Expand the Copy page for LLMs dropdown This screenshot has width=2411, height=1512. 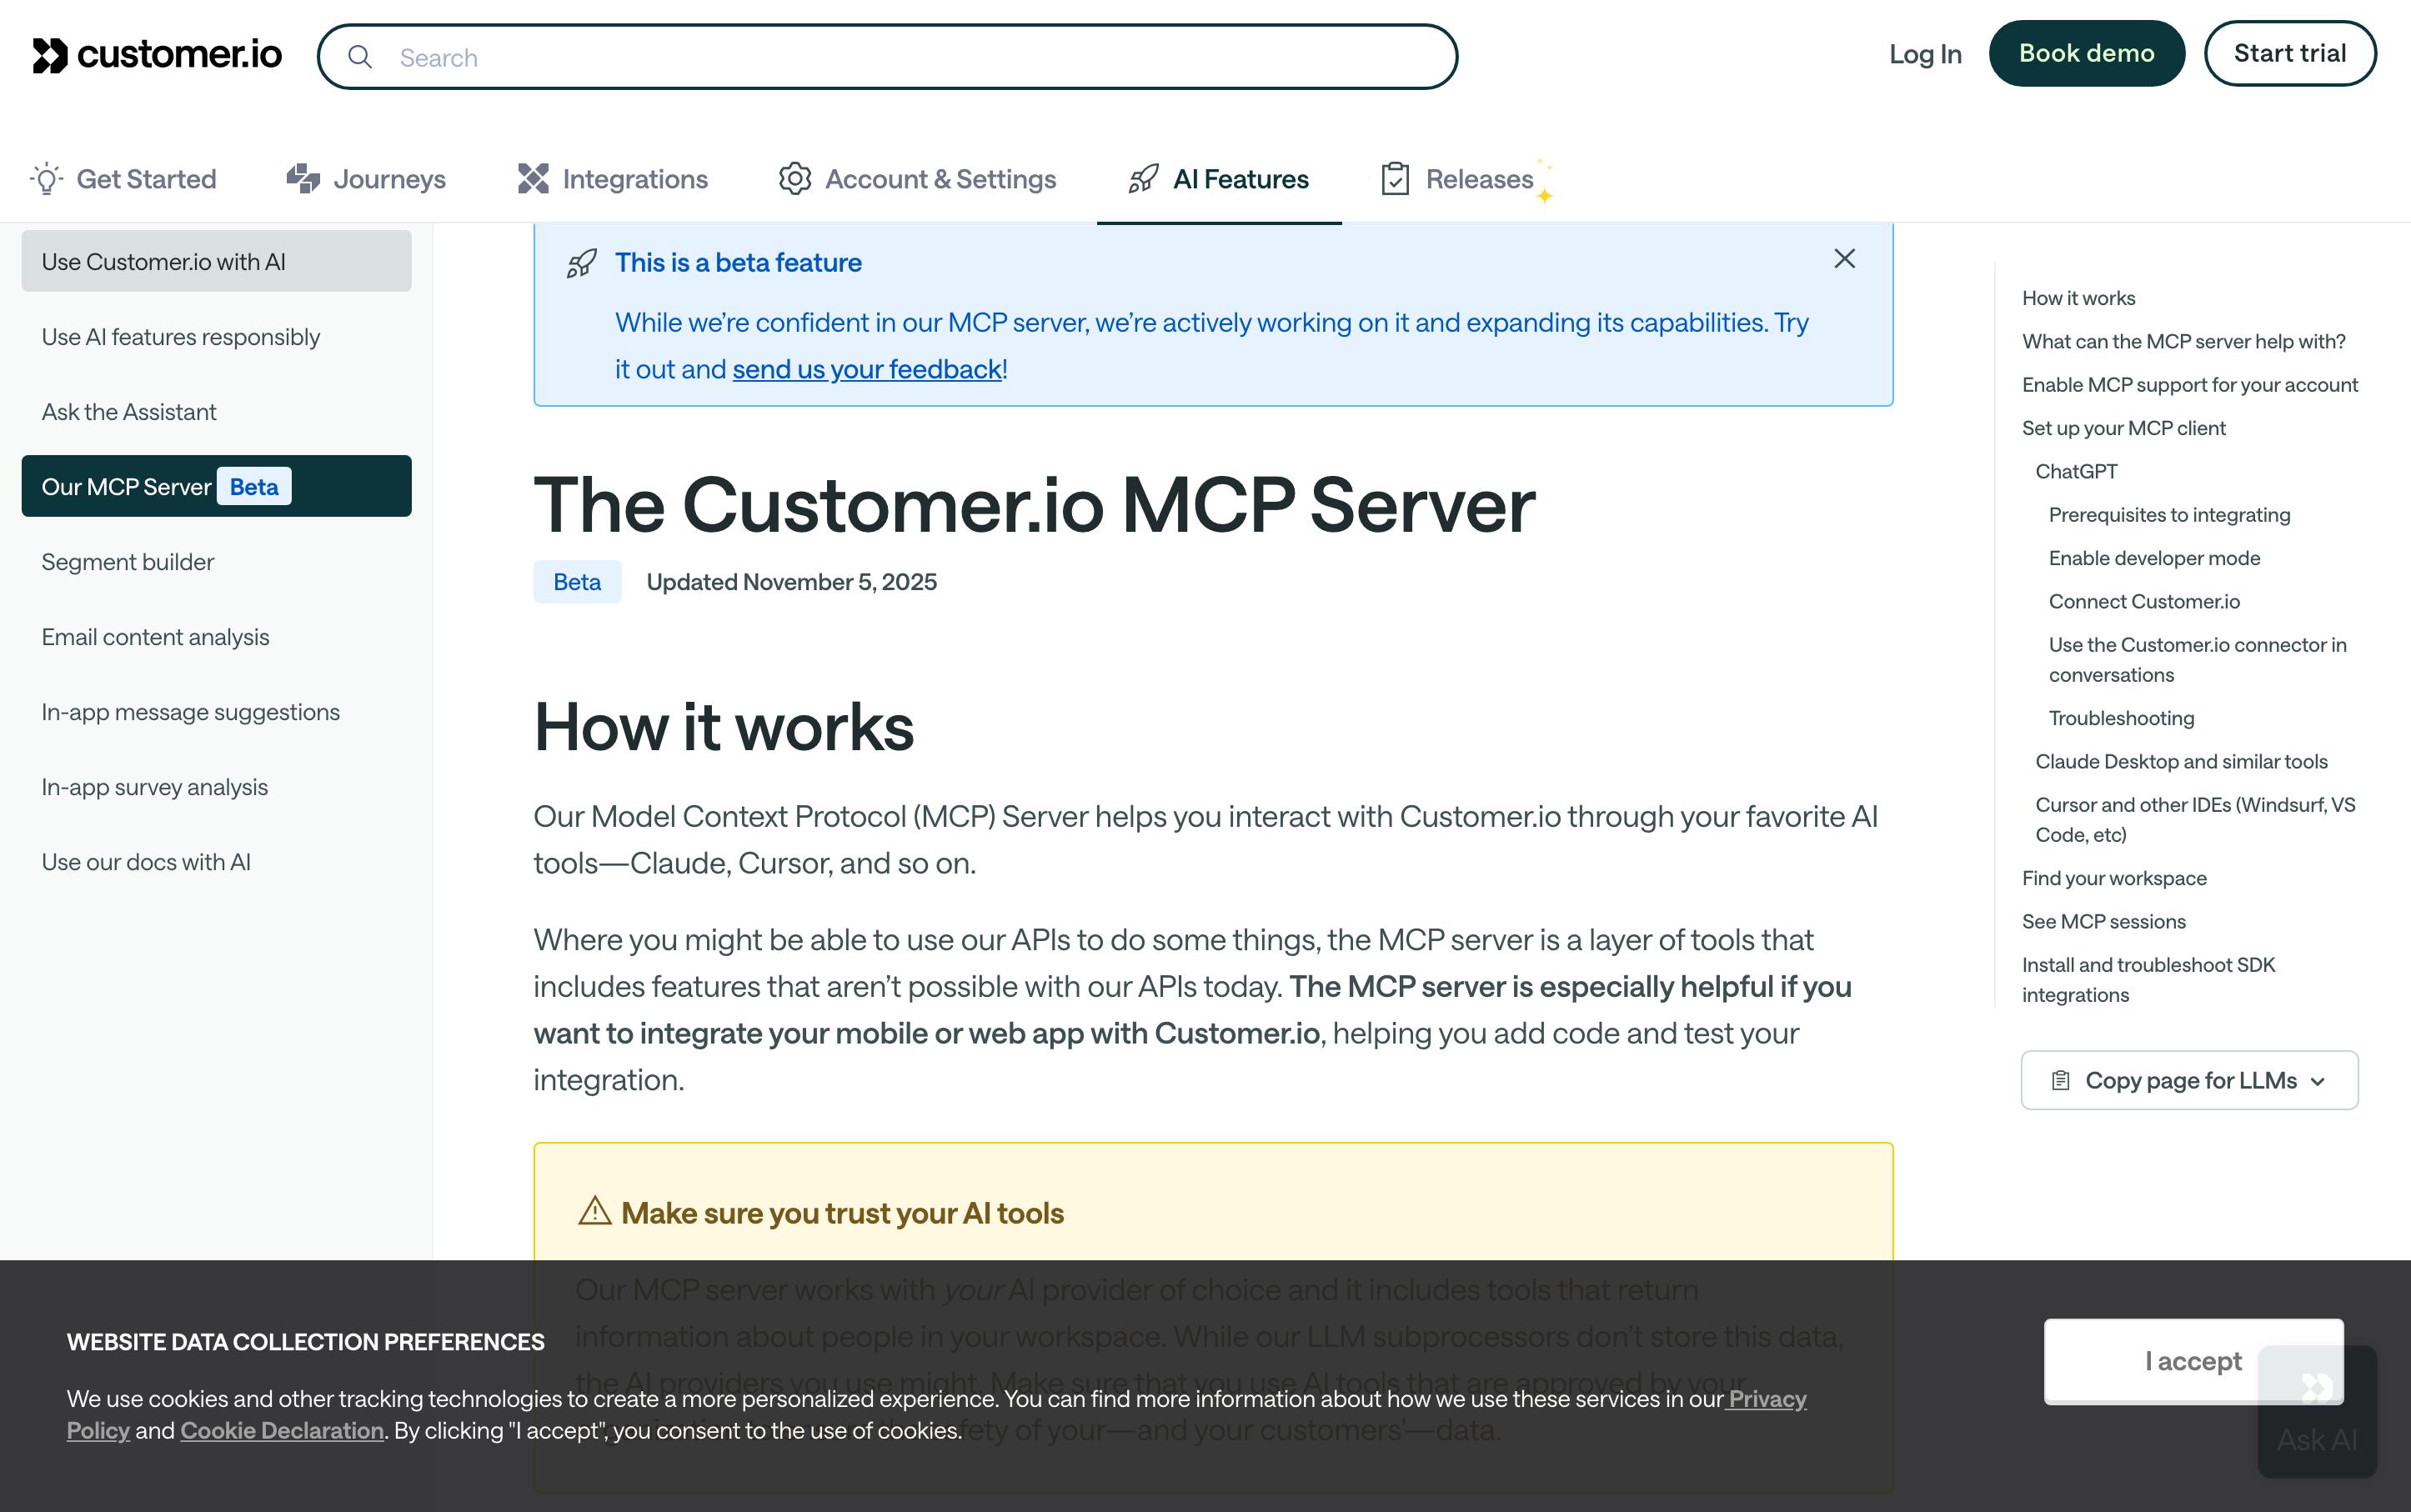click(2318, 1081)
